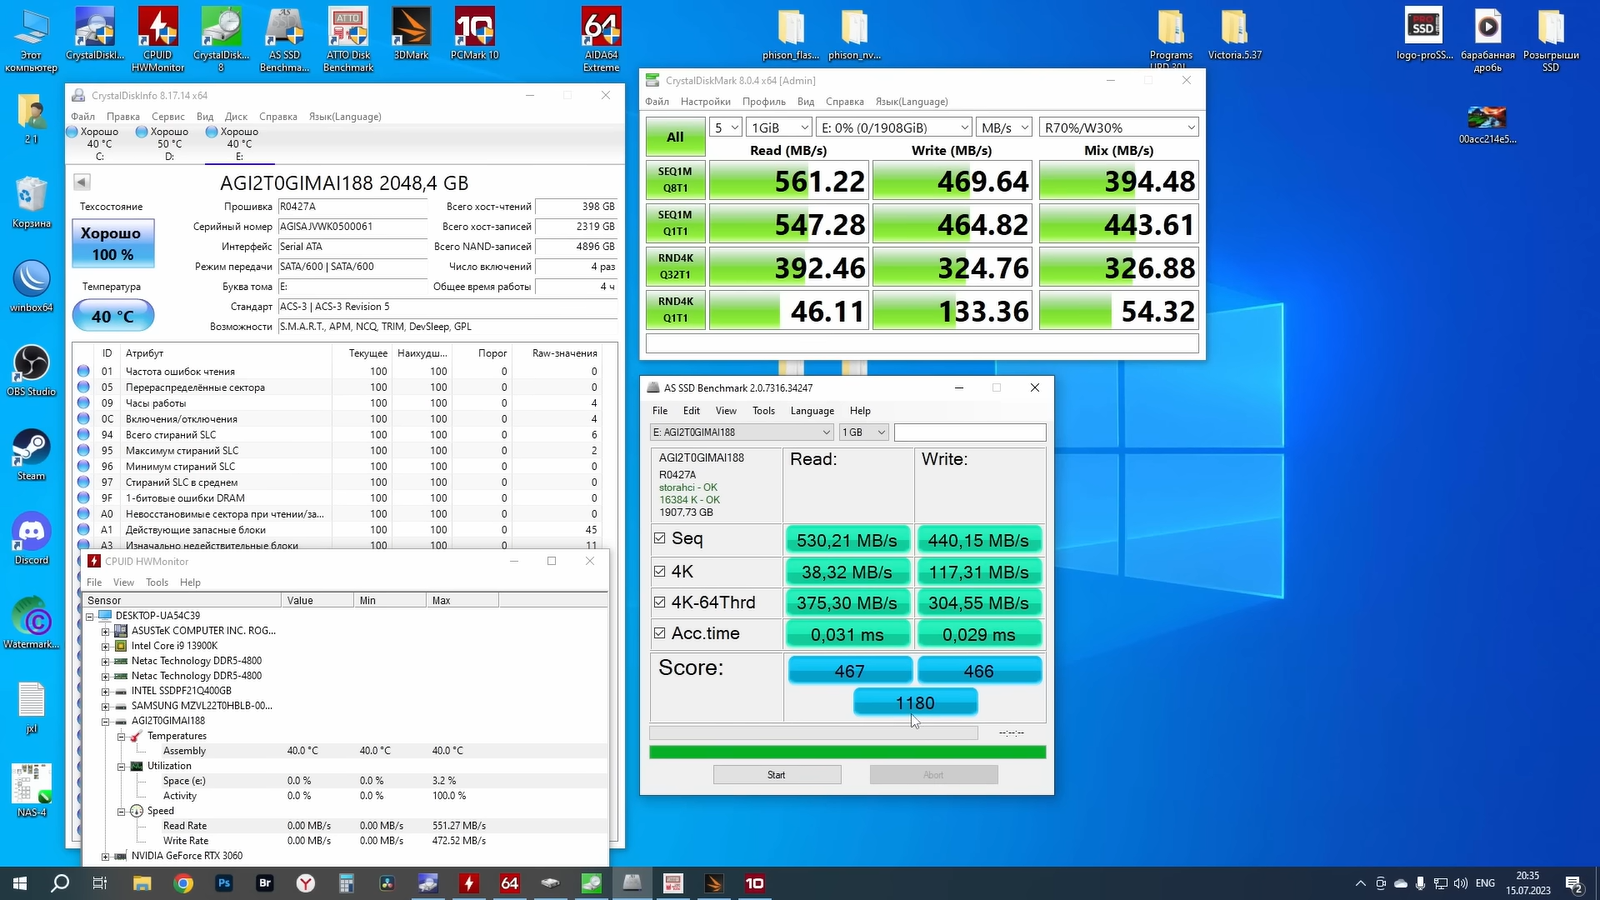
Task: Click the Start button in AS SSD Benchmark
Action: click(776, 775)
